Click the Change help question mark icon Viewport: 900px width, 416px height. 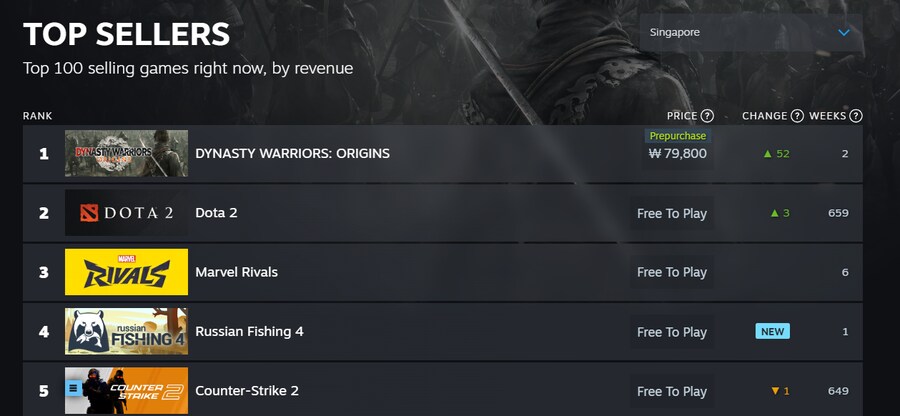coord(797,116)
